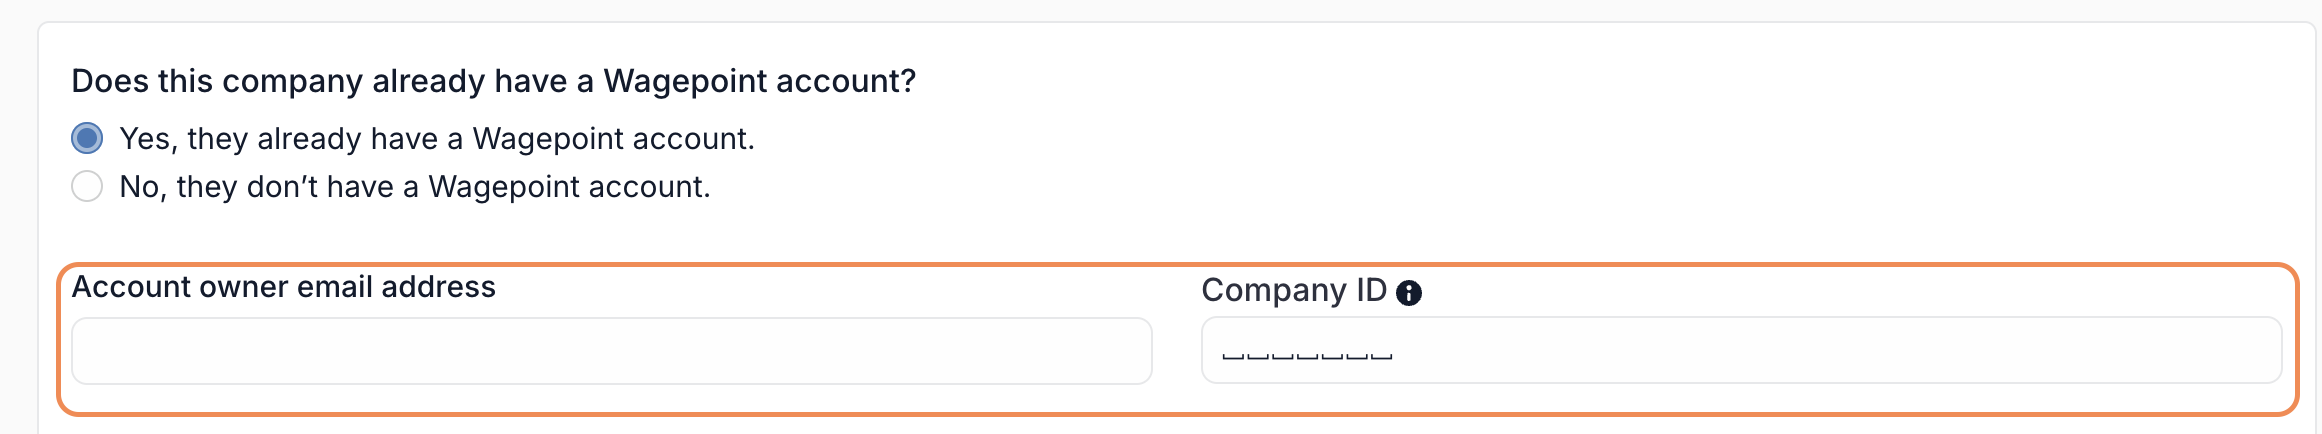
Task: Select the 'Yes, they already have' radio button
Action: (87, 138)
